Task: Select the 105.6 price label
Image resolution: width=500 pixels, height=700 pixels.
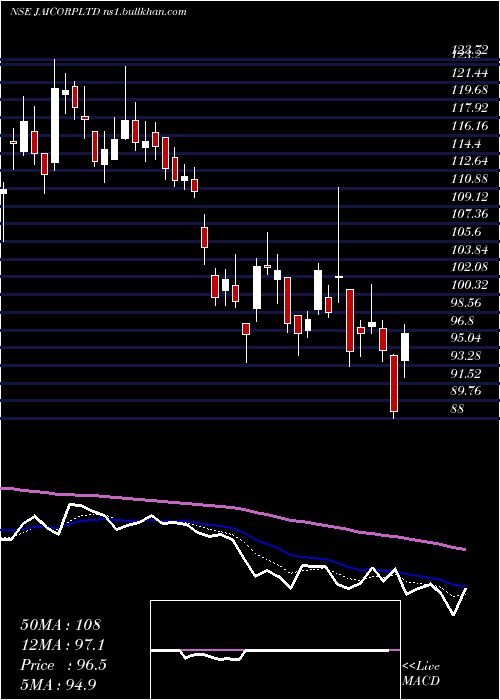Action: pos(466,232)
